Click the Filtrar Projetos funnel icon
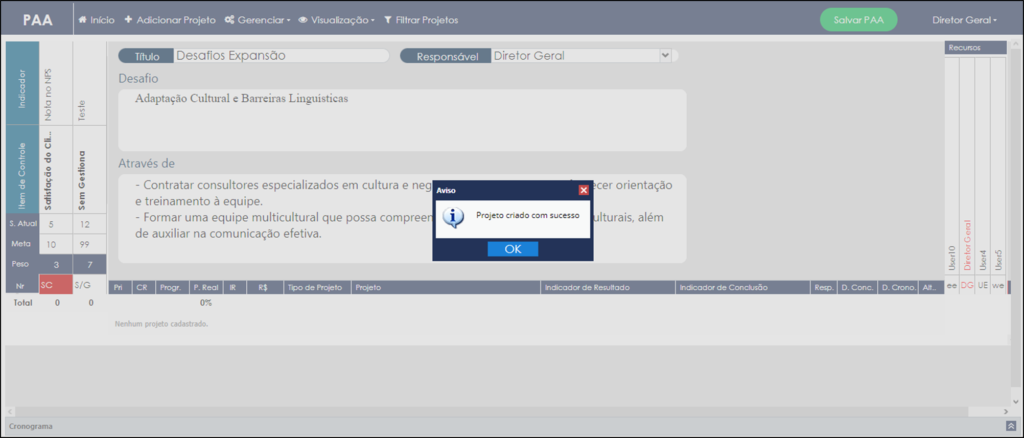 click(388, 20)
